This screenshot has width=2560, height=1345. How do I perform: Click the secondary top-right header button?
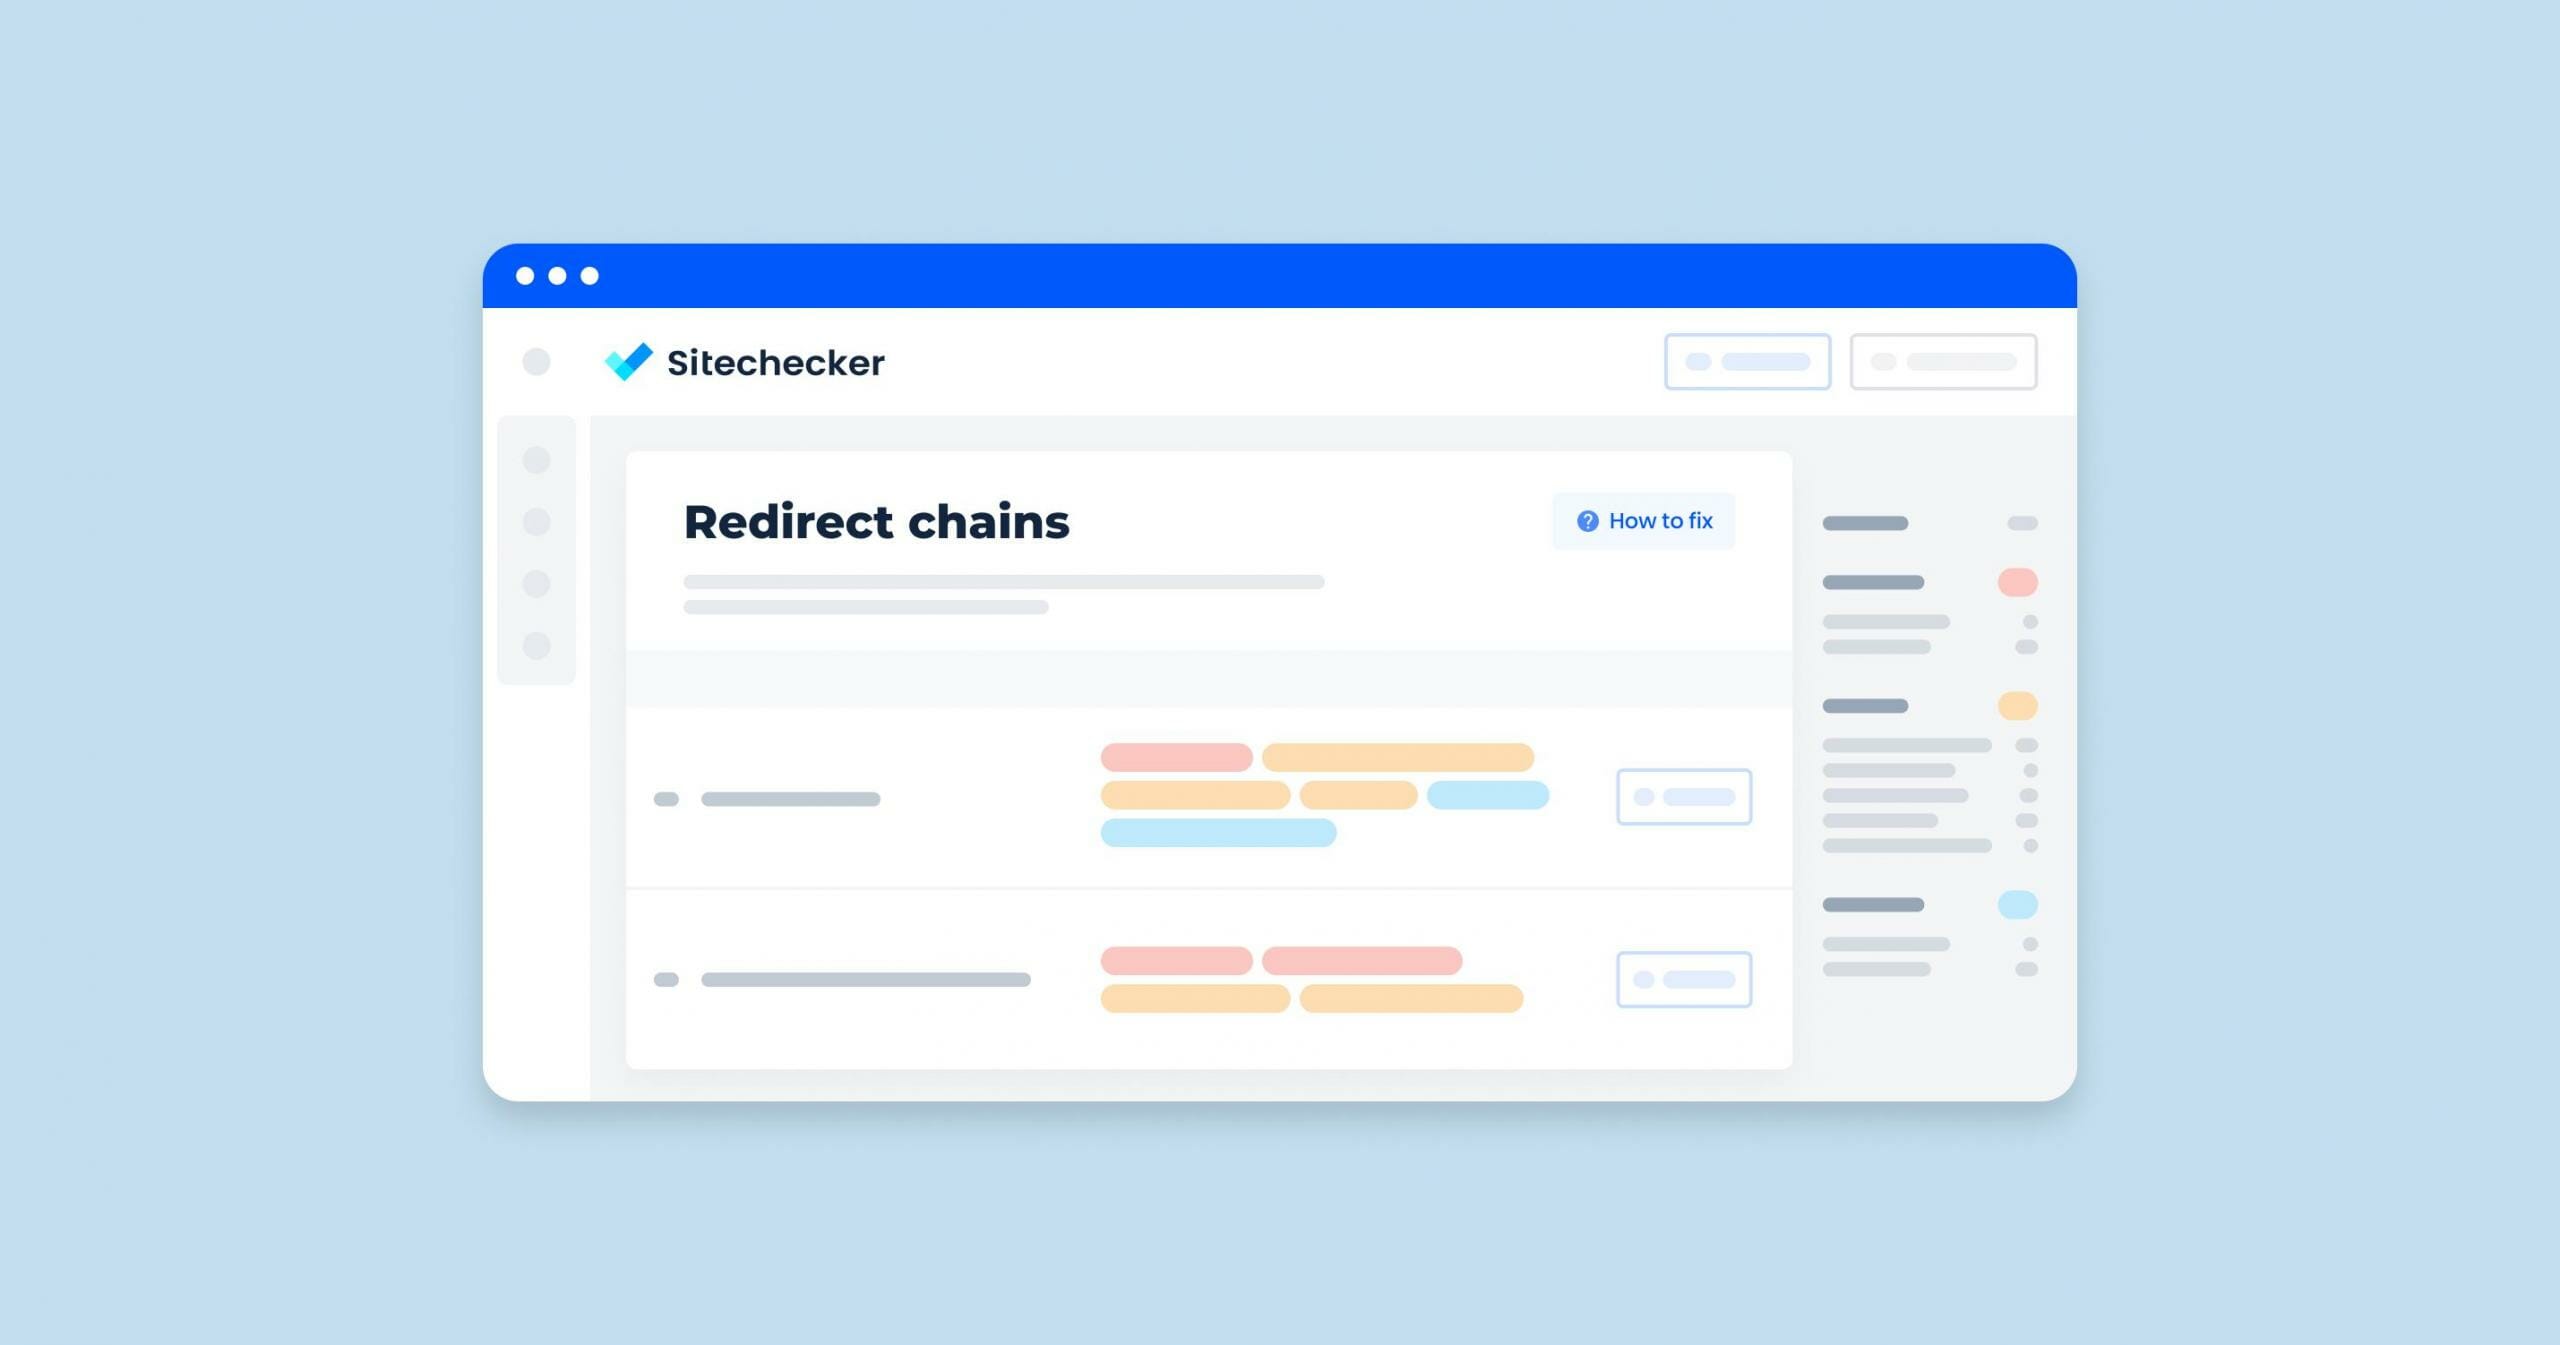point(1945,361)
